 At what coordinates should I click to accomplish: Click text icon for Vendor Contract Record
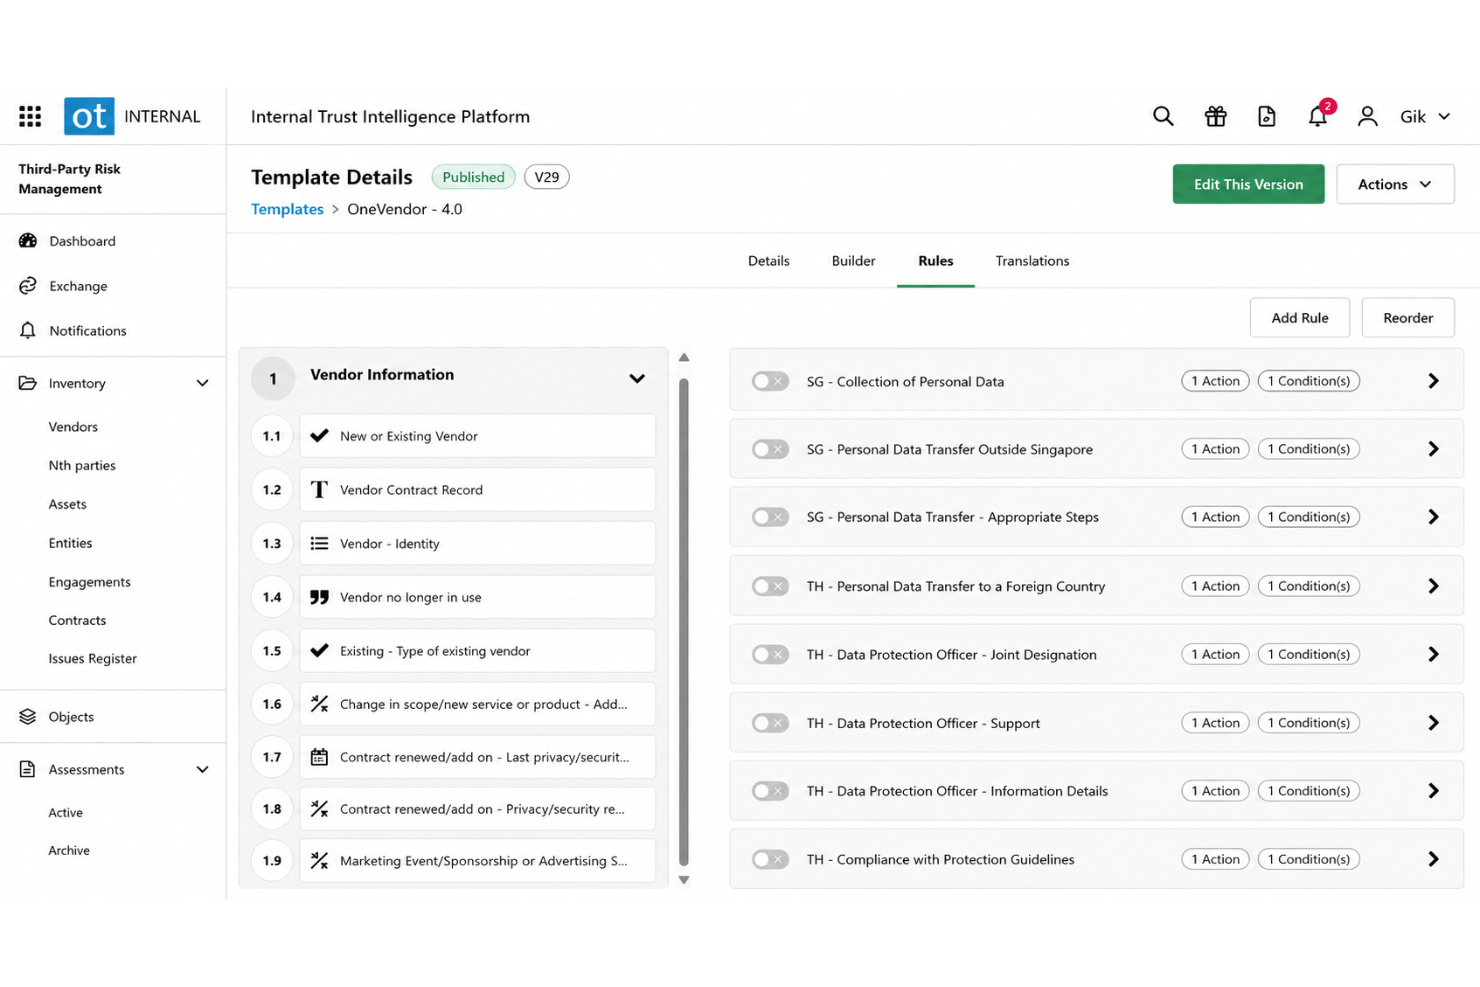coord(319,490)
